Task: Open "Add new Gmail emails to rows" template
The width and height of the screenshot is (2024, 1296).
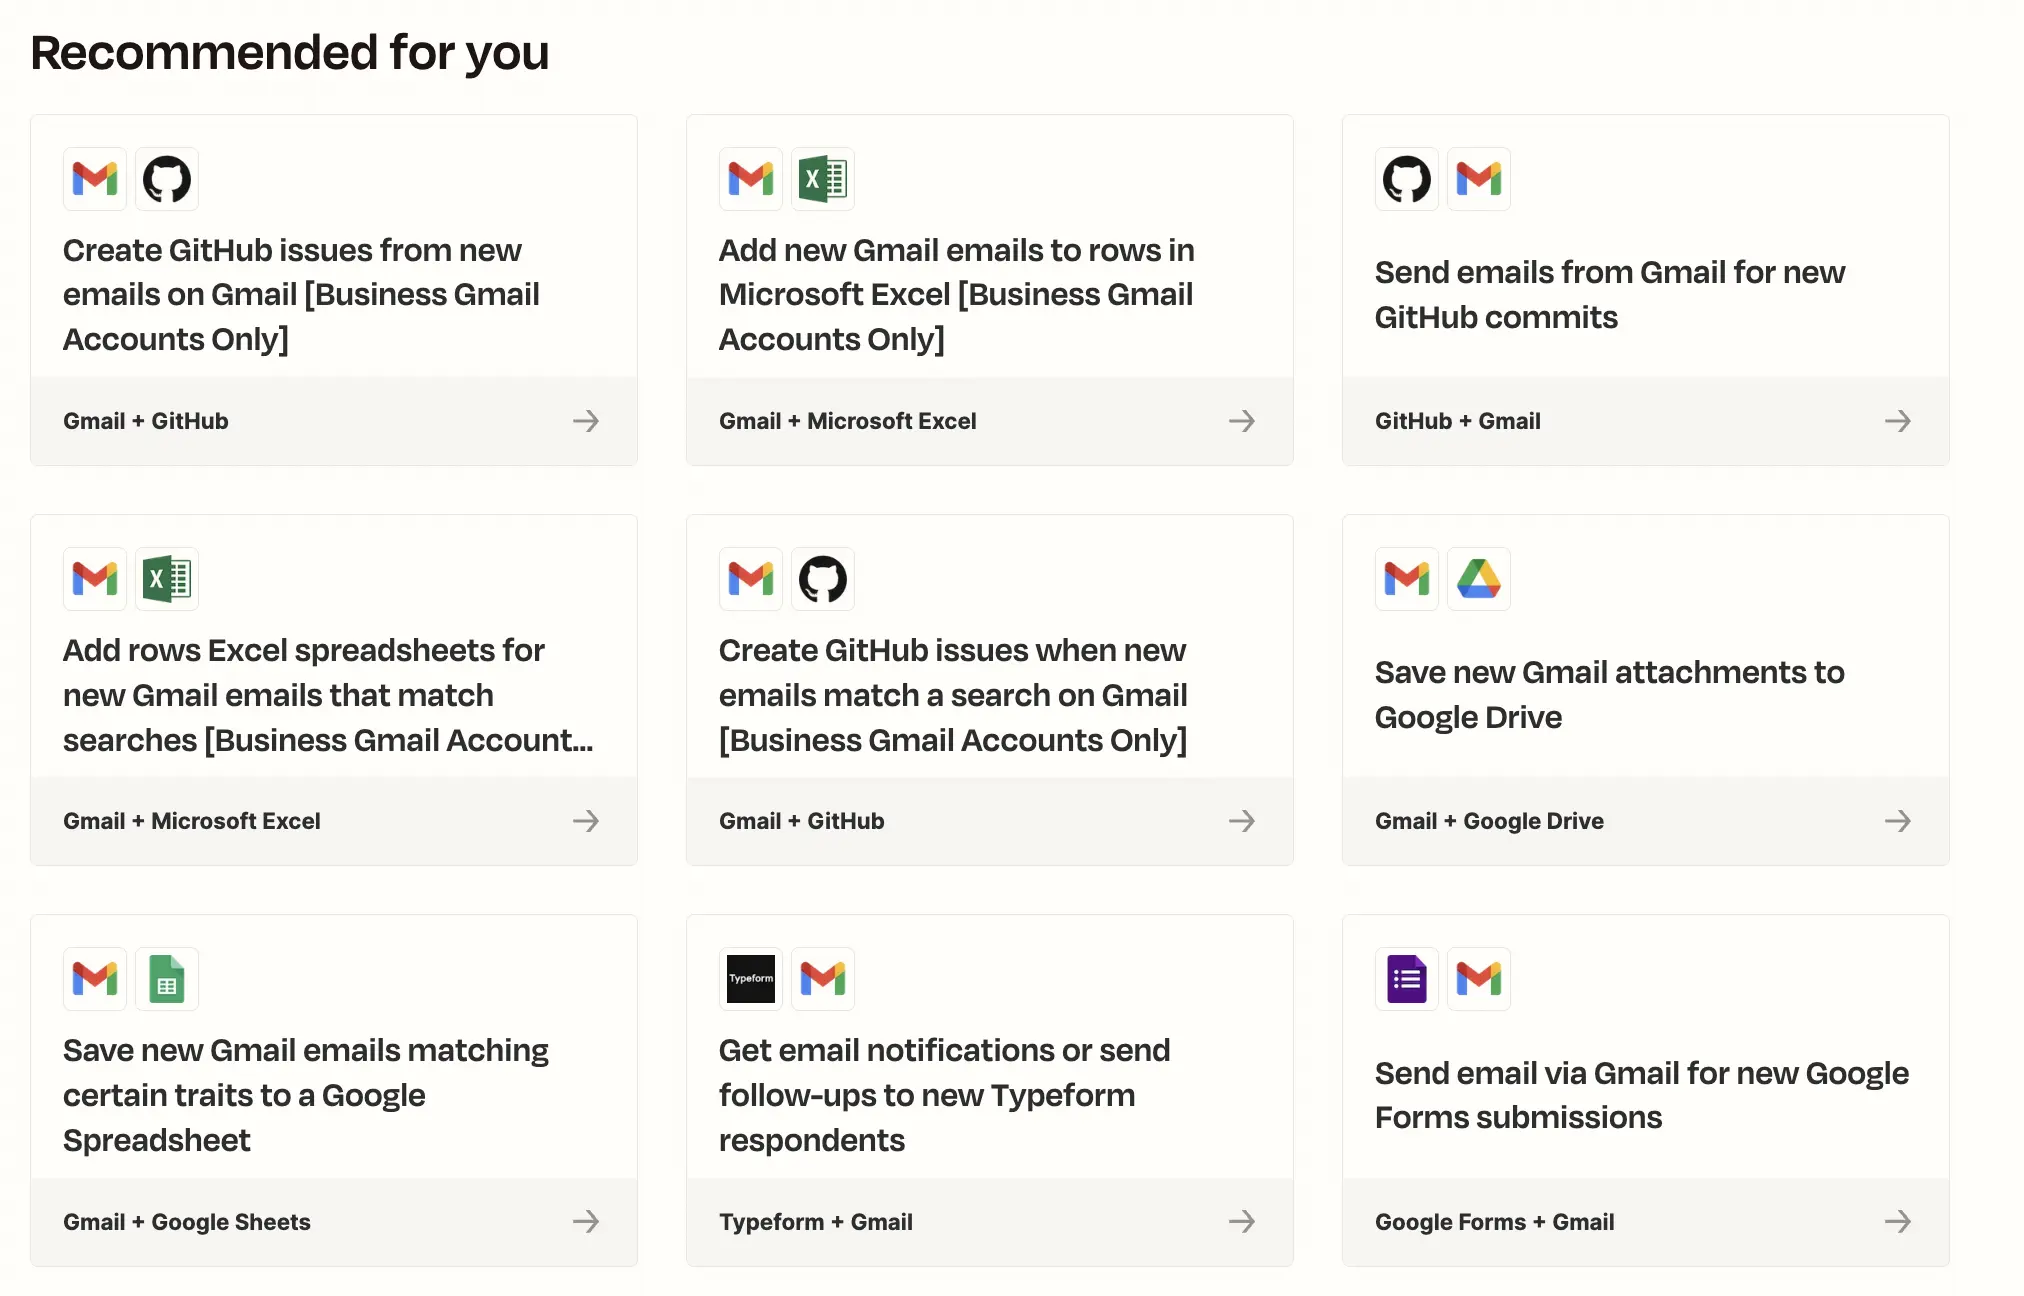Action: [956, 294]
